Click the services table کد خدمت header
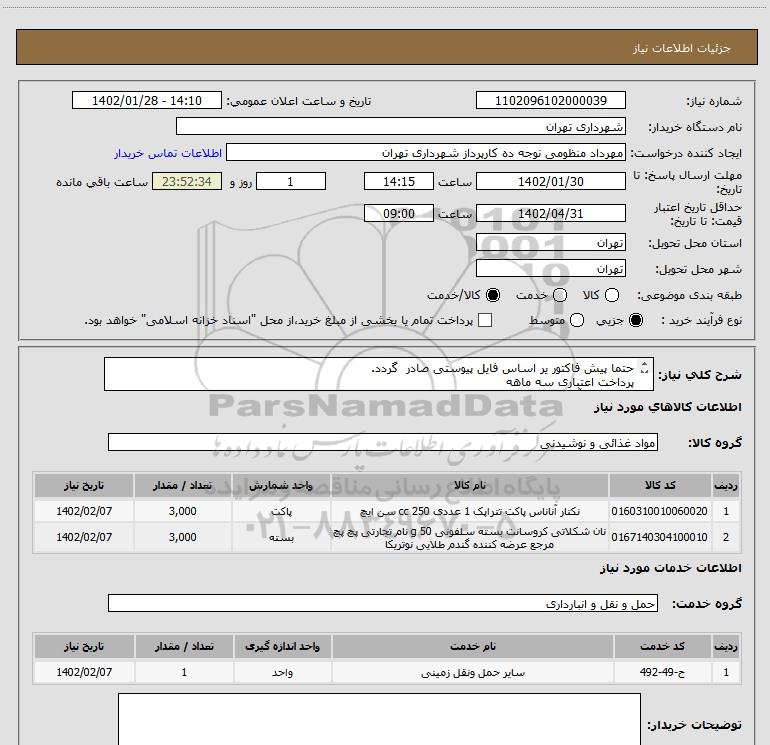 [662, 646]
